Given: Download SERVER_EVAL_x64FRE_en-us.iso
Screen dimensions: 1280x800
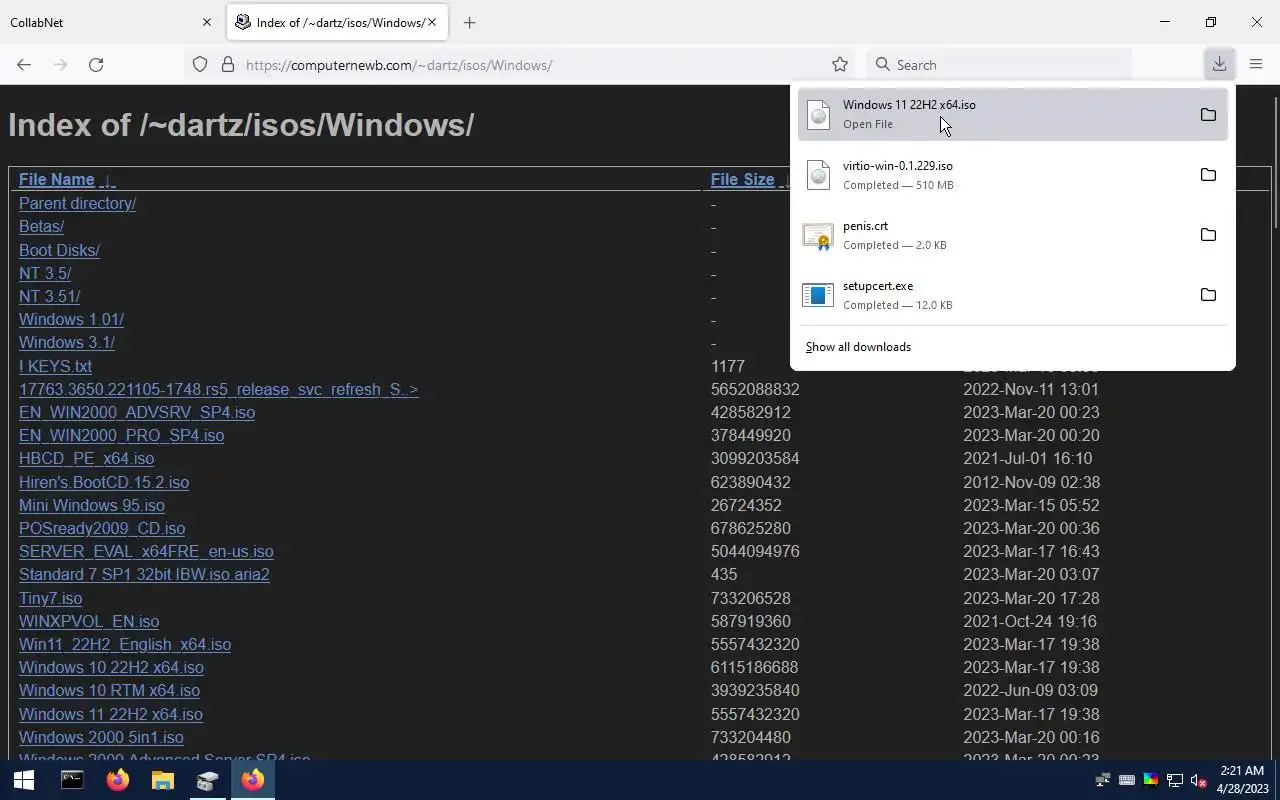Looking at the screenshot, I should click(146, 551).
